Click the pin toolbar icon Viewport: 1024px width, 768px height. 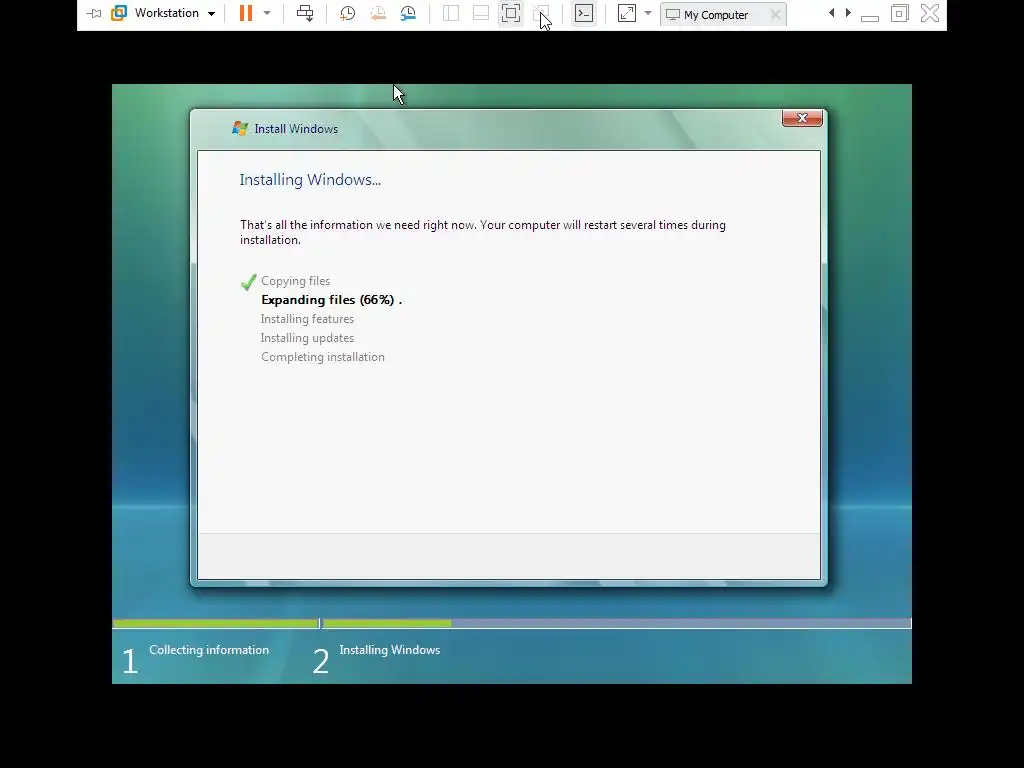pos(94,14)
